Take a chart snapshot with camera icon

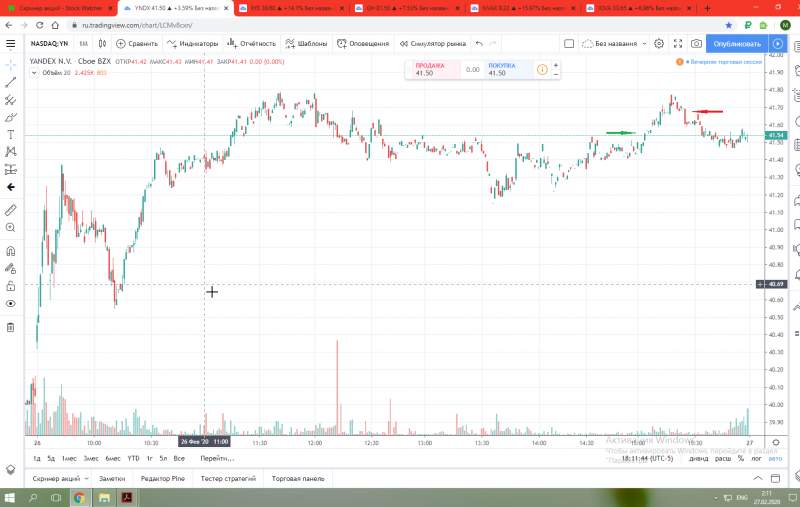[696, 44]
